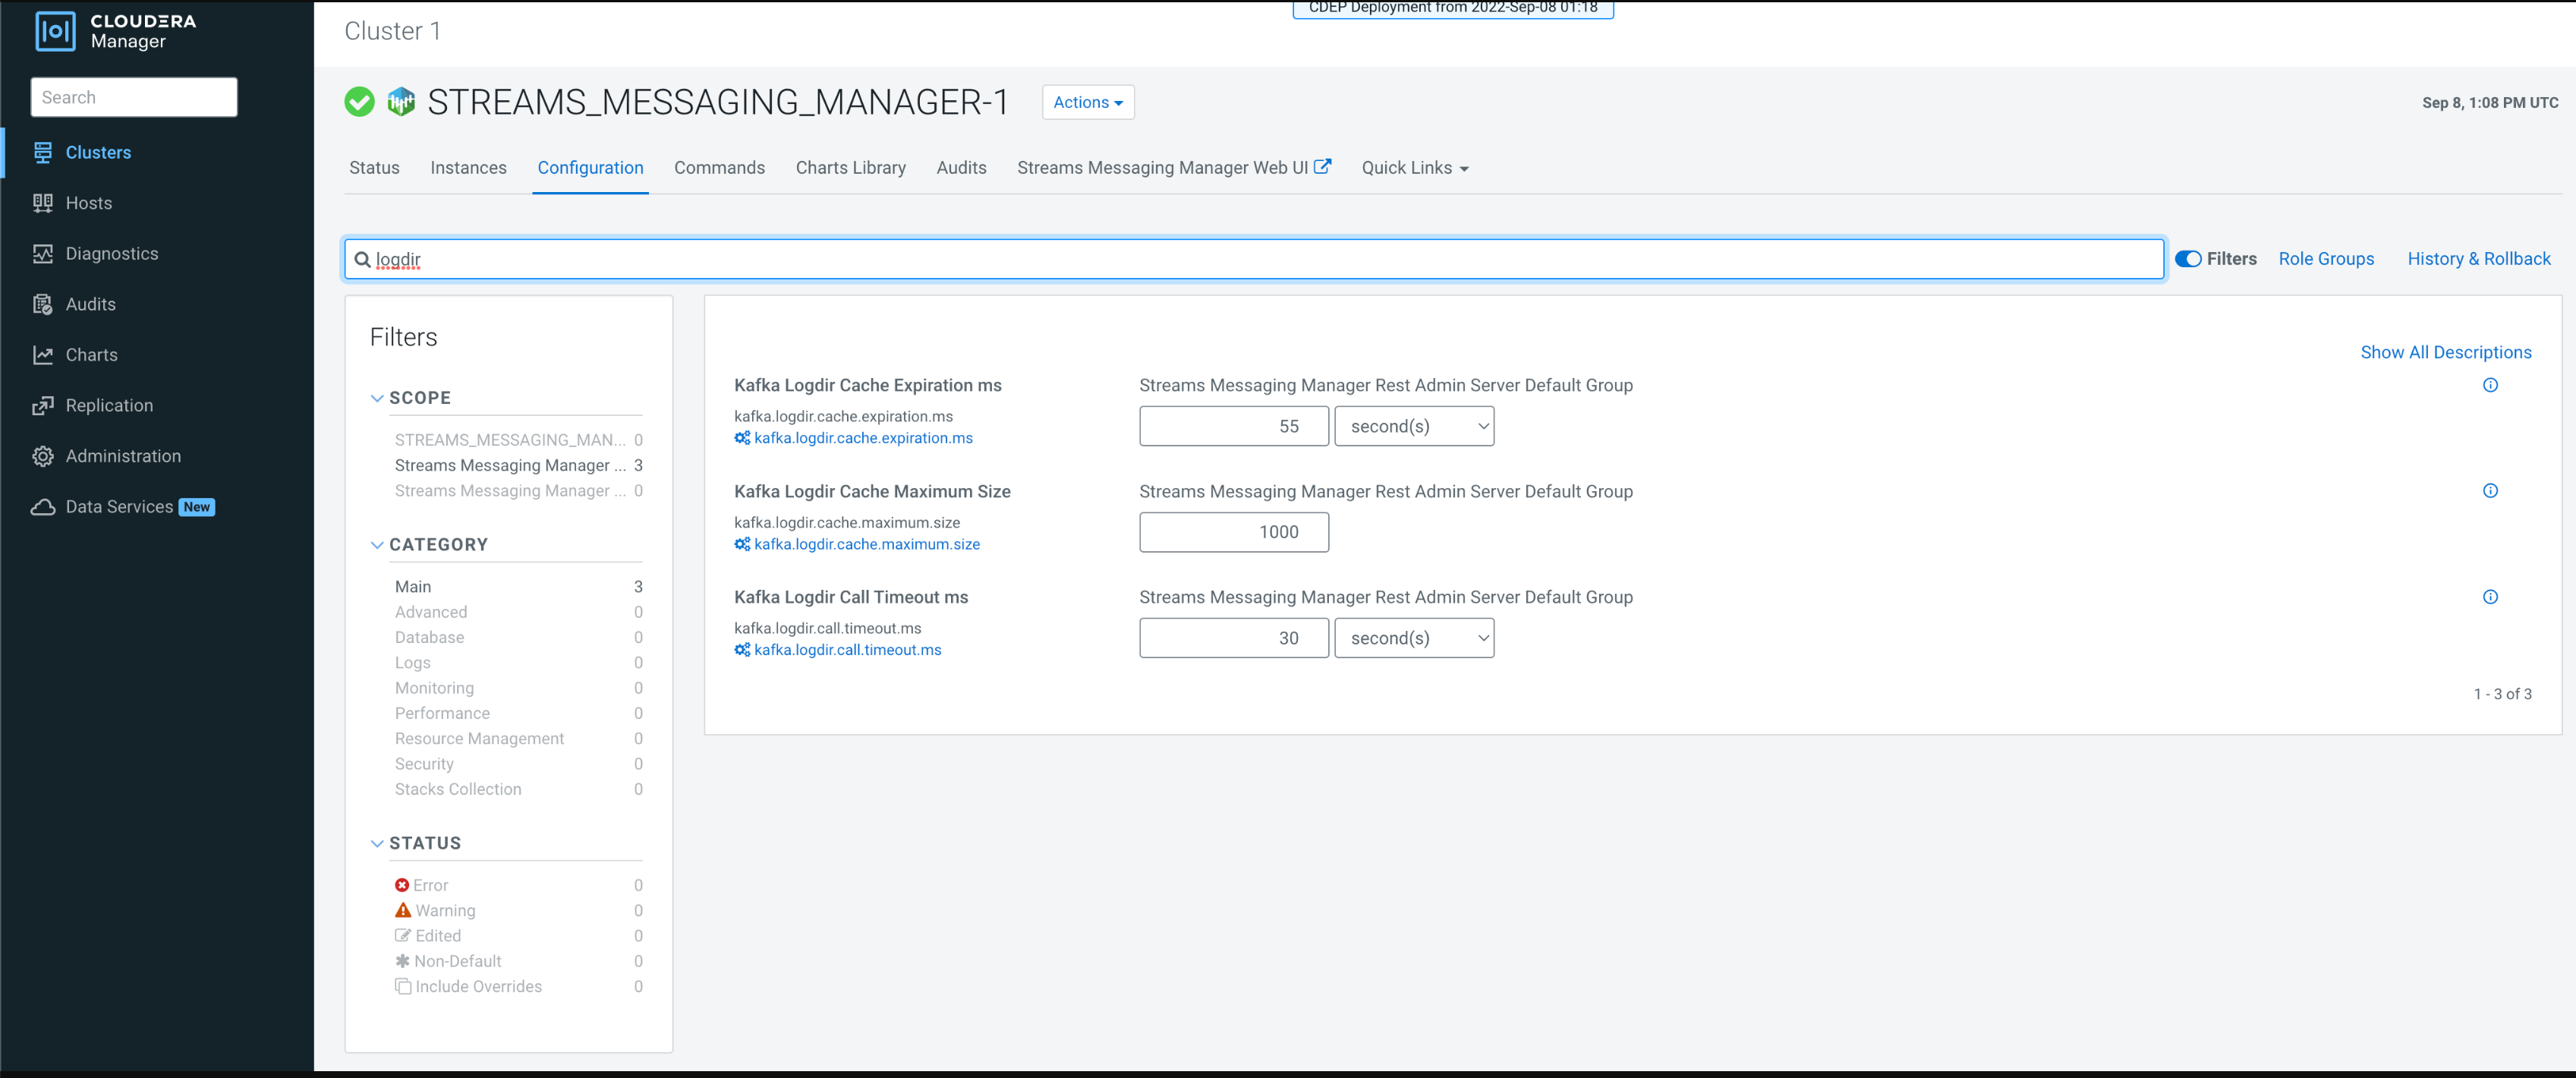Collapse the SCOPE filter section
Image resolution: width=2576 pixels, height=1078 pixels.
(377, 398)
